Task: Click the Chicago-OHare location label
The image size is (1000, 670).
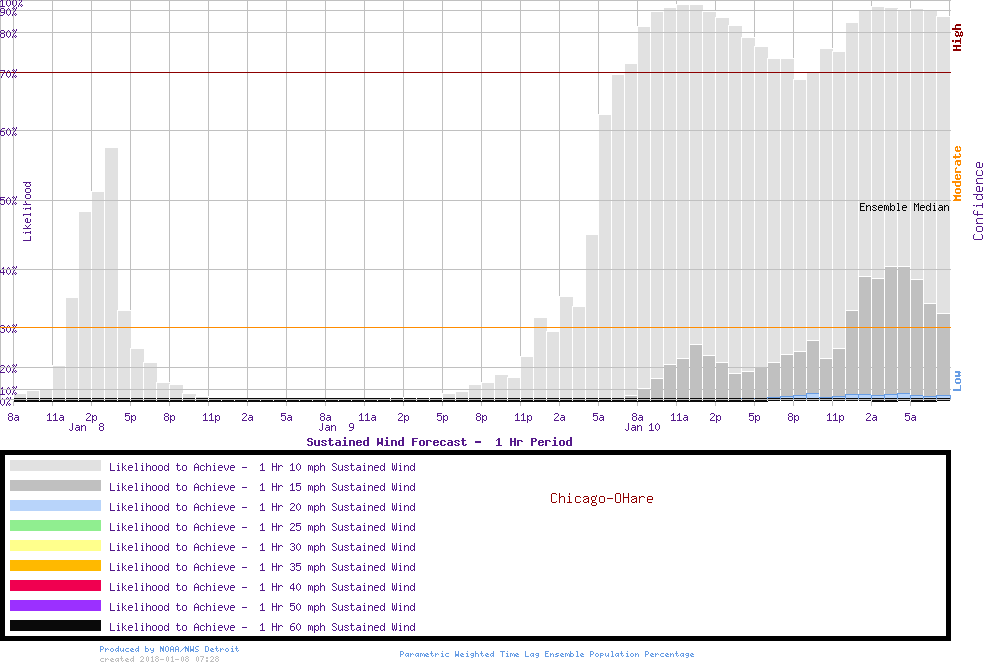Action: click(601, 498)
